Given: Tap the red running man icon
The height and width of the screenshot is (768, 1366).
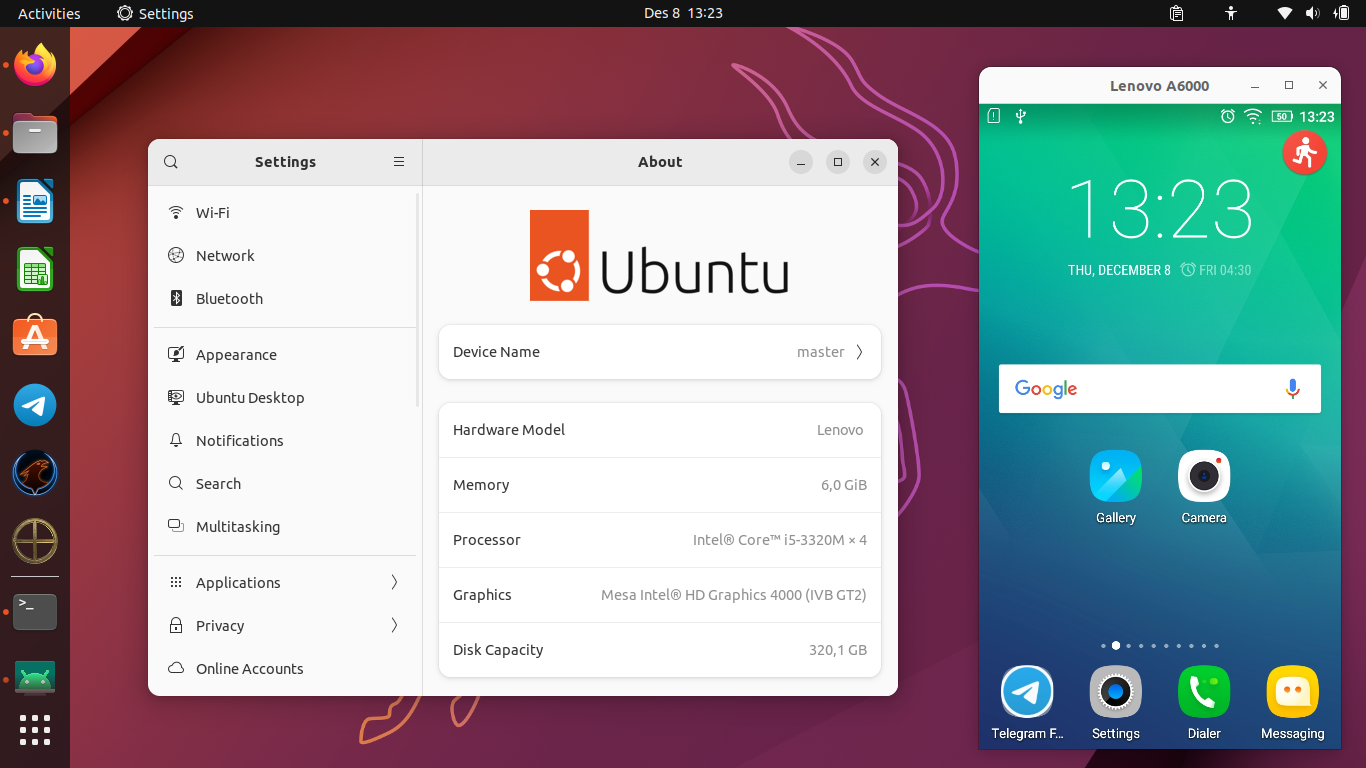Looking at the screenshot, I should pos(1304,153).
